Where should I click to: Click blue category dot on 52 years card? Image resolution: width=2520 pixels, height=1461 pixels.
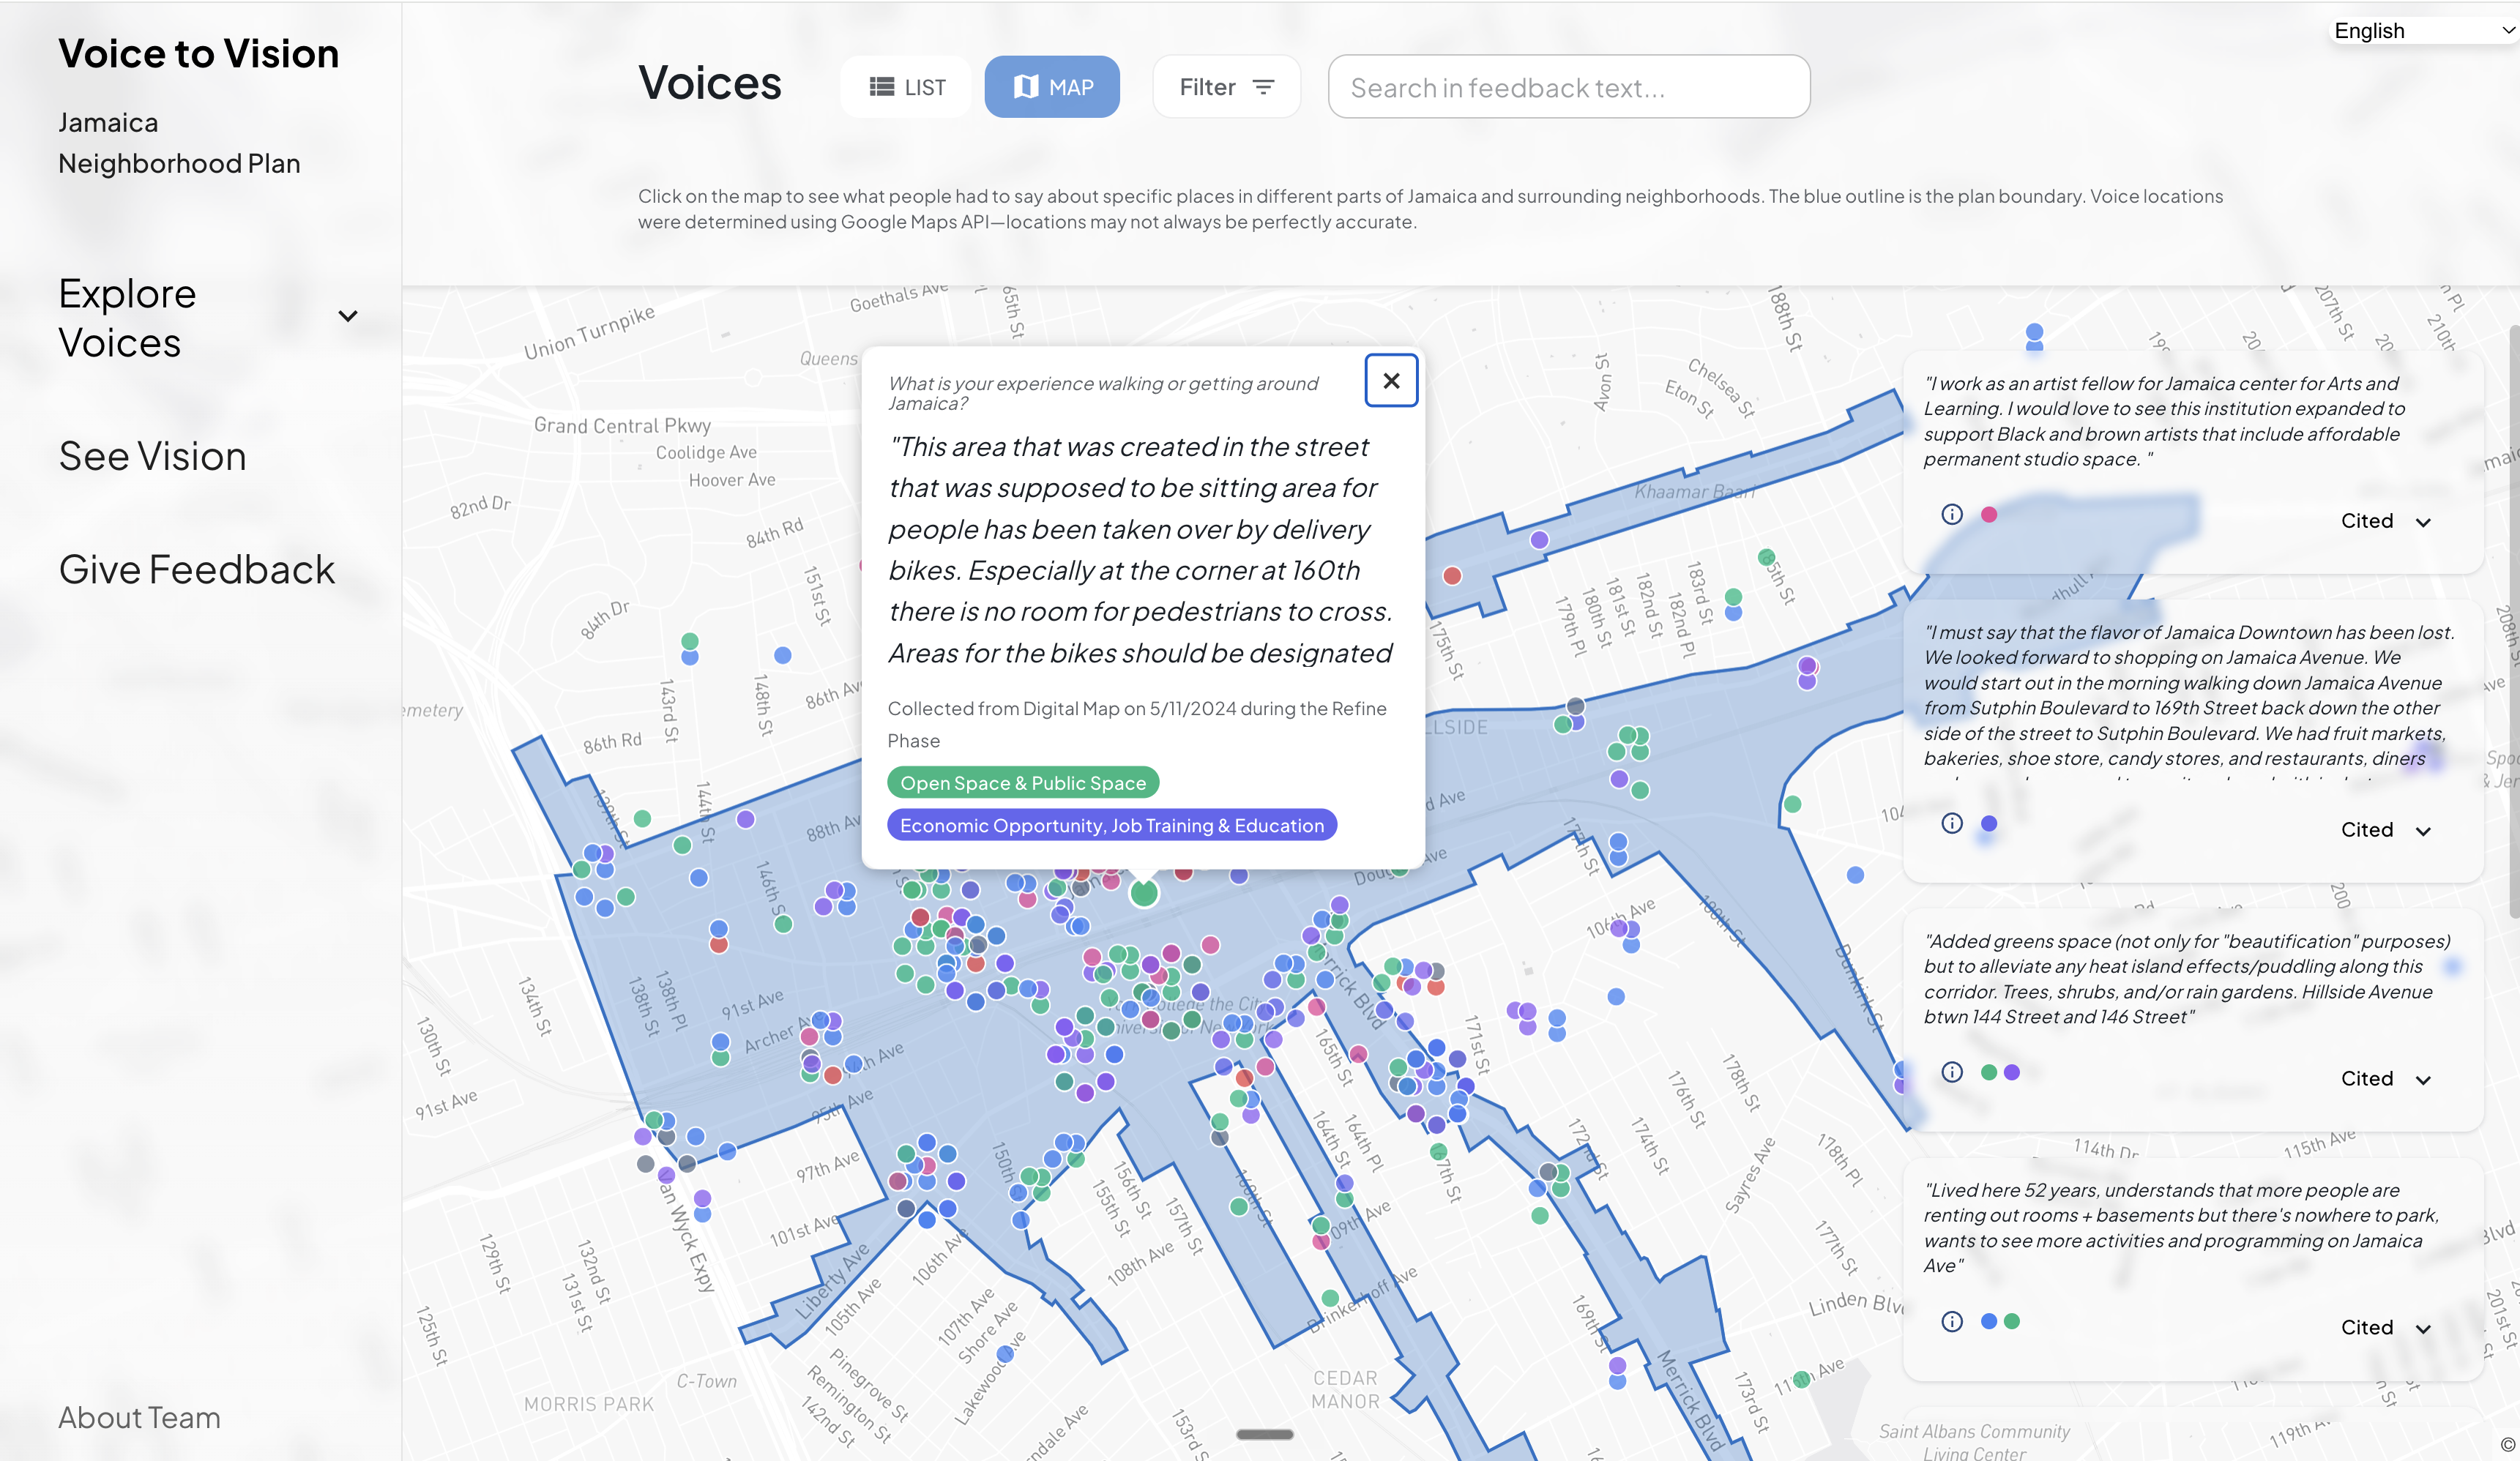pyautogui.click(x=1989, y=1321)
